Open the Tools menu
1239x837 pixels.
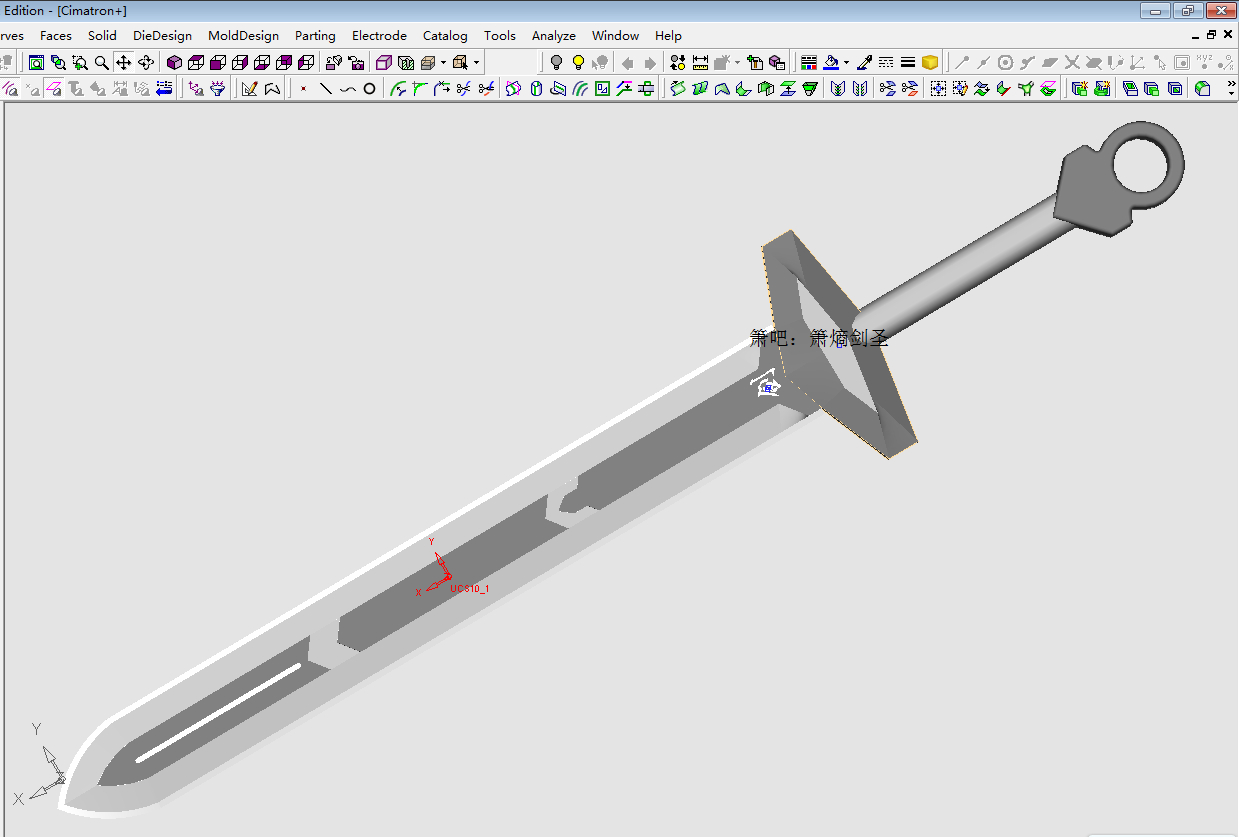tap(500, 35)
